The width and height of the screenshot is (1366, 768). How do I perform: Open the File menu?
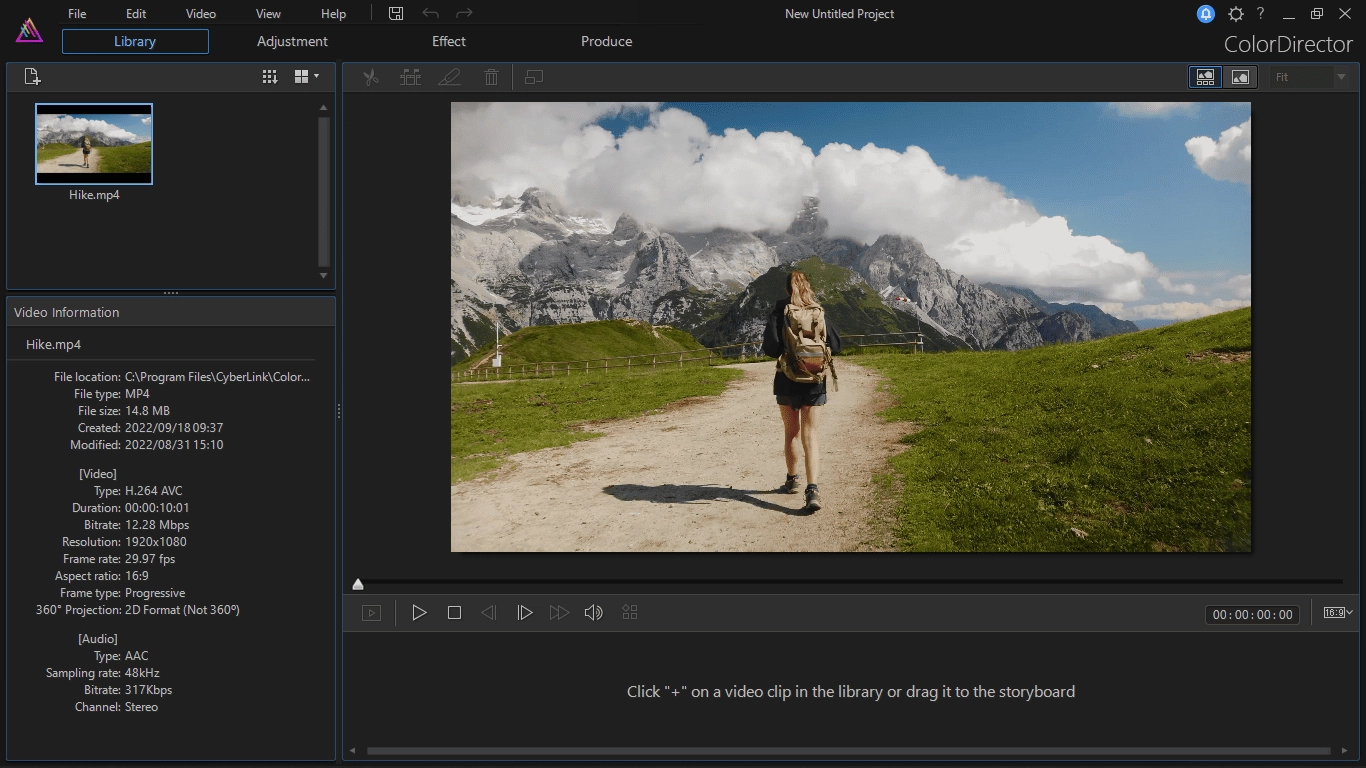click(x=77, y=14)
